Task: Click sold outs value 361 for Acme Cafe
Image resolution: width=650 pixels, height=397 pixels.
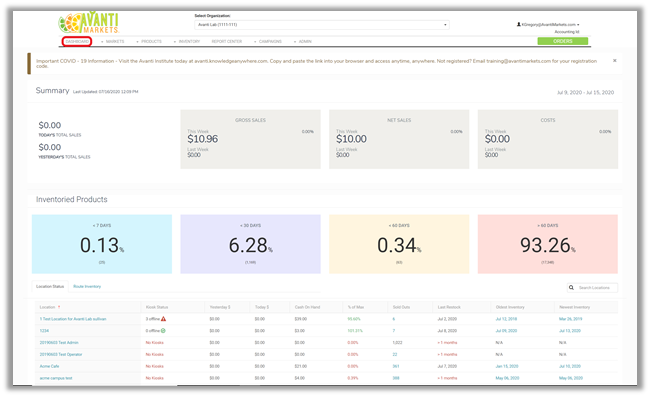Action: click(396, 366)
